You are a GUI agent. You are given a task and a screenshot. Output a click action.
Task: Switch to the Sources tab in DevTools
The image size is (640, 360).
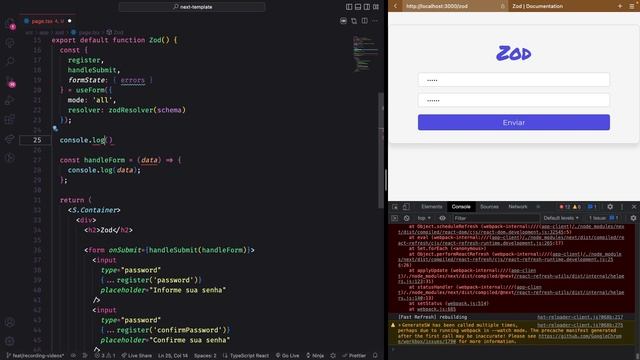click(489, 207)
